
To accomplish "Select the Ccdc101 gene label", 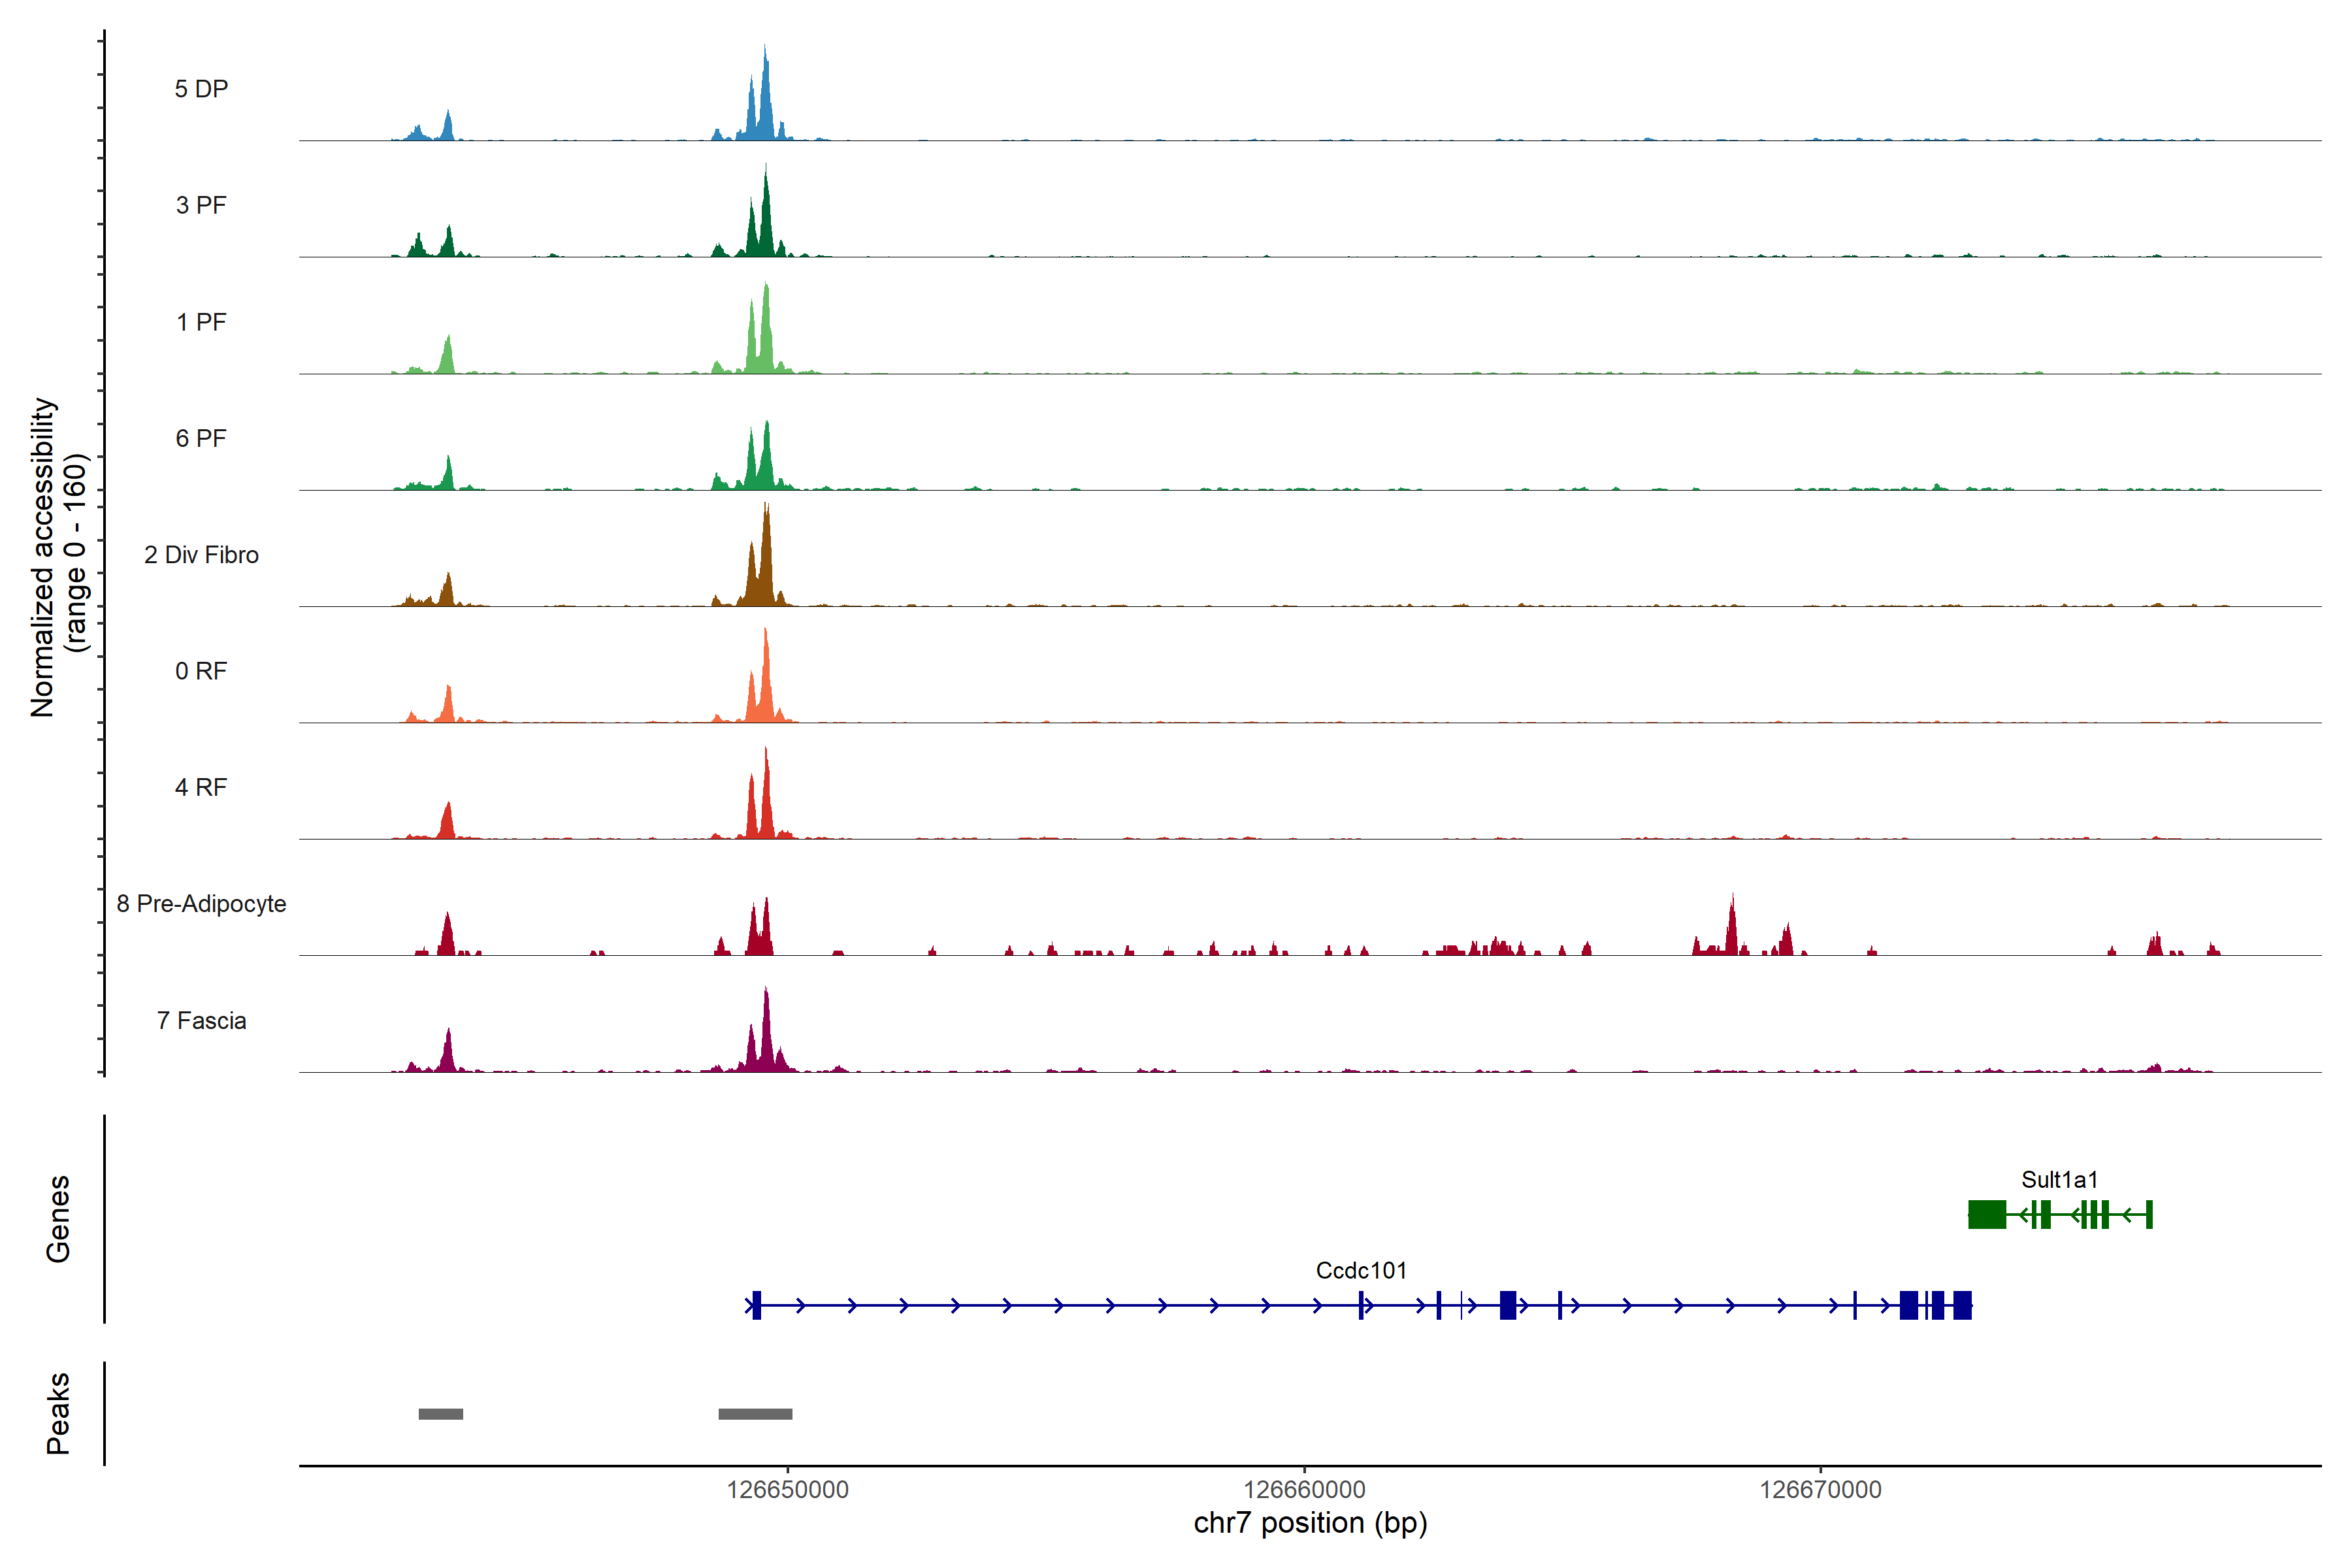I will [1360, 1270].
